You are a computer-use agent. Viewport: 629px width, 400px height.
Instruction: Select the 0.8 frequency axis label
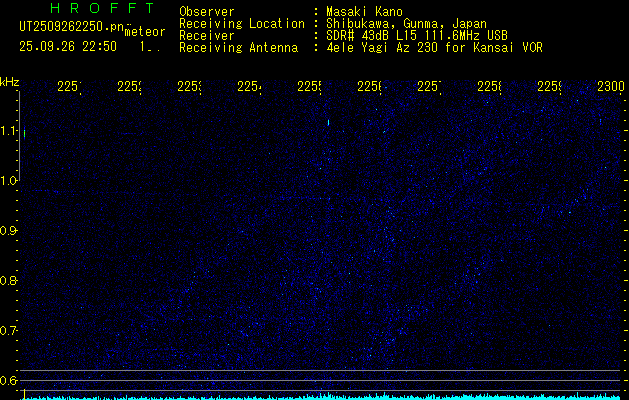click(x=8, y=280)
